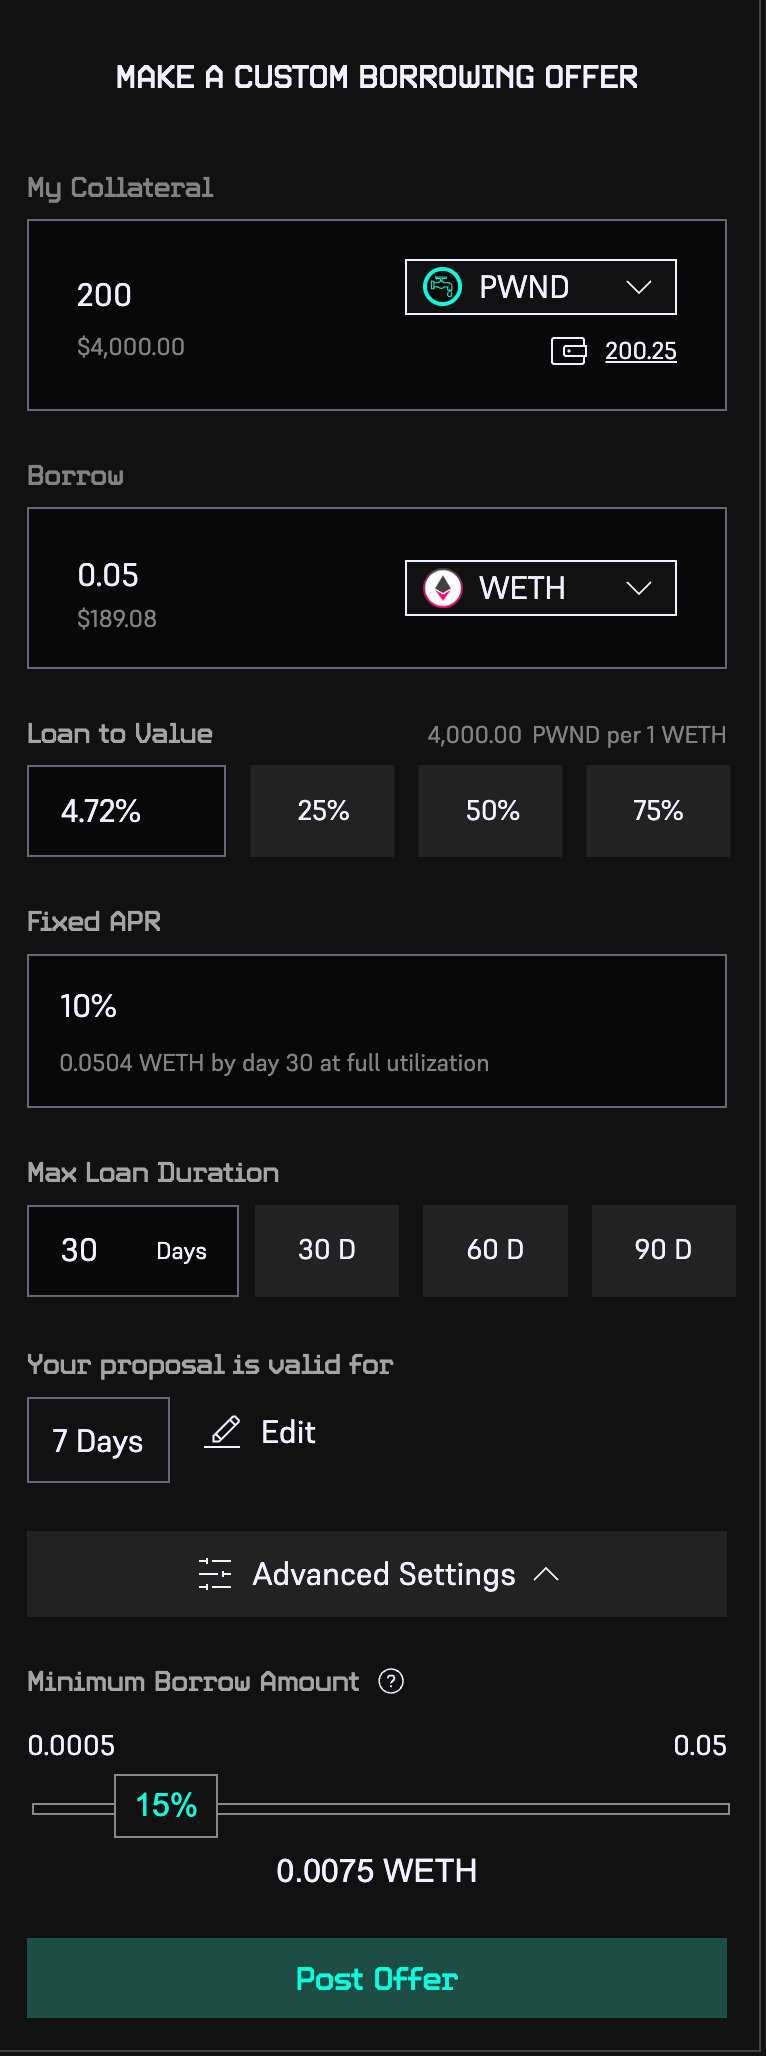766x2056 pixels.
Task: Click the pencil edit icon
Action: [224, 1432]
